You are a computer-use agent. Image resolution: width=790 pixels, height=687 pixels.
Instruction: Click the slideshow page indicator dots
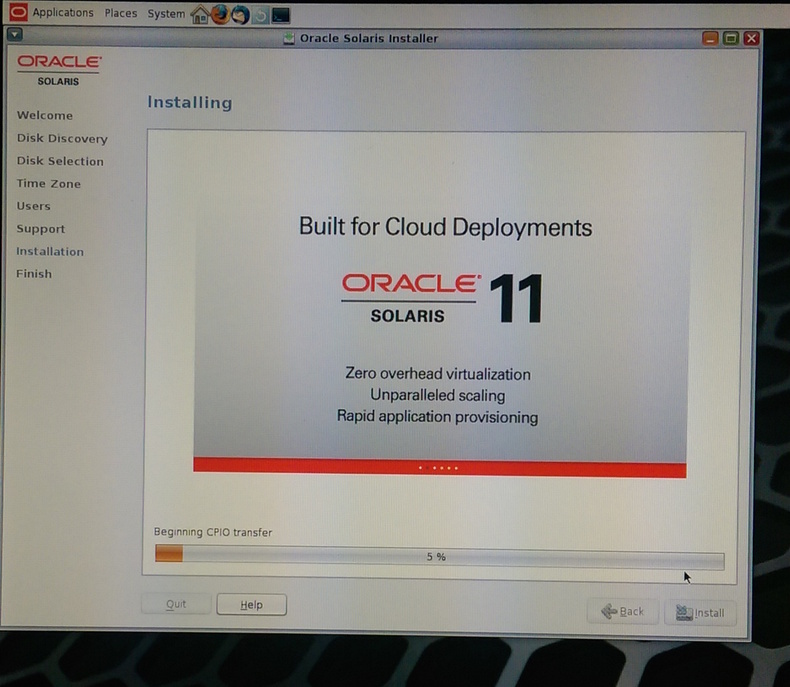pos(438,468)
